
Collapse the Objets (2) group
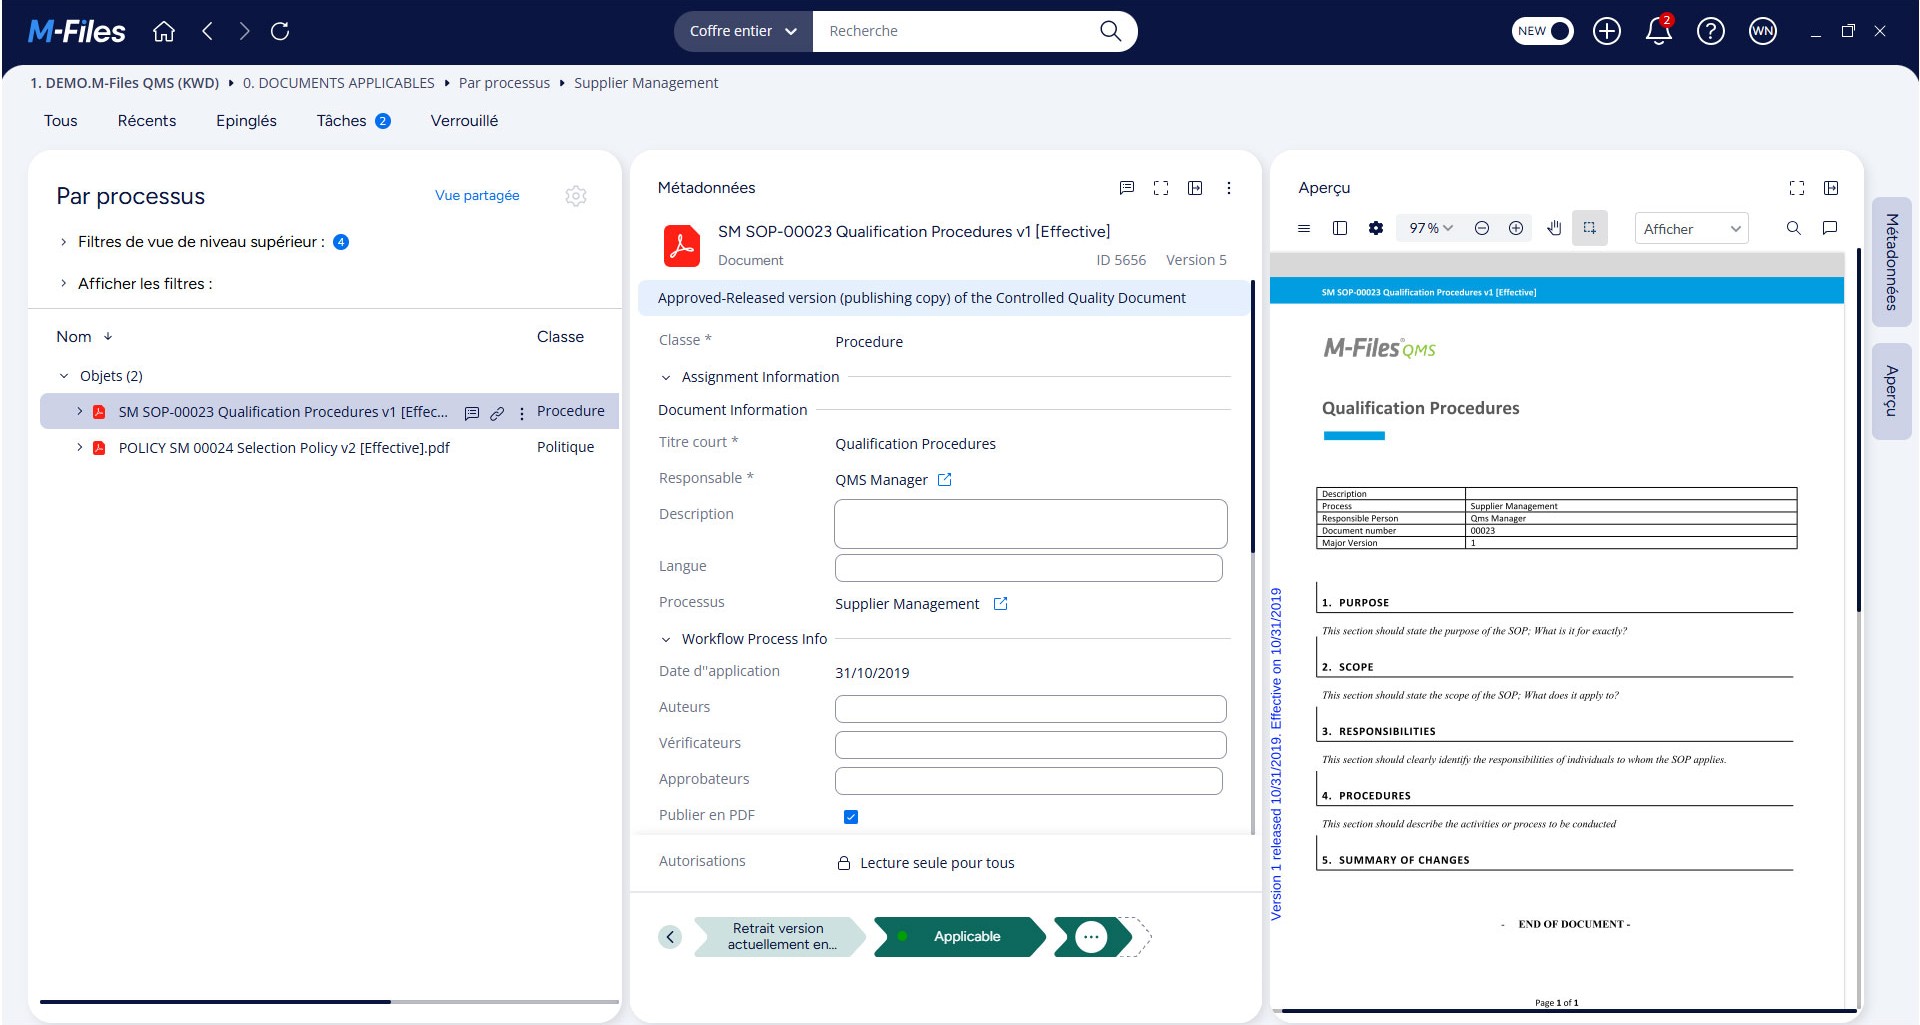point(64,376)
